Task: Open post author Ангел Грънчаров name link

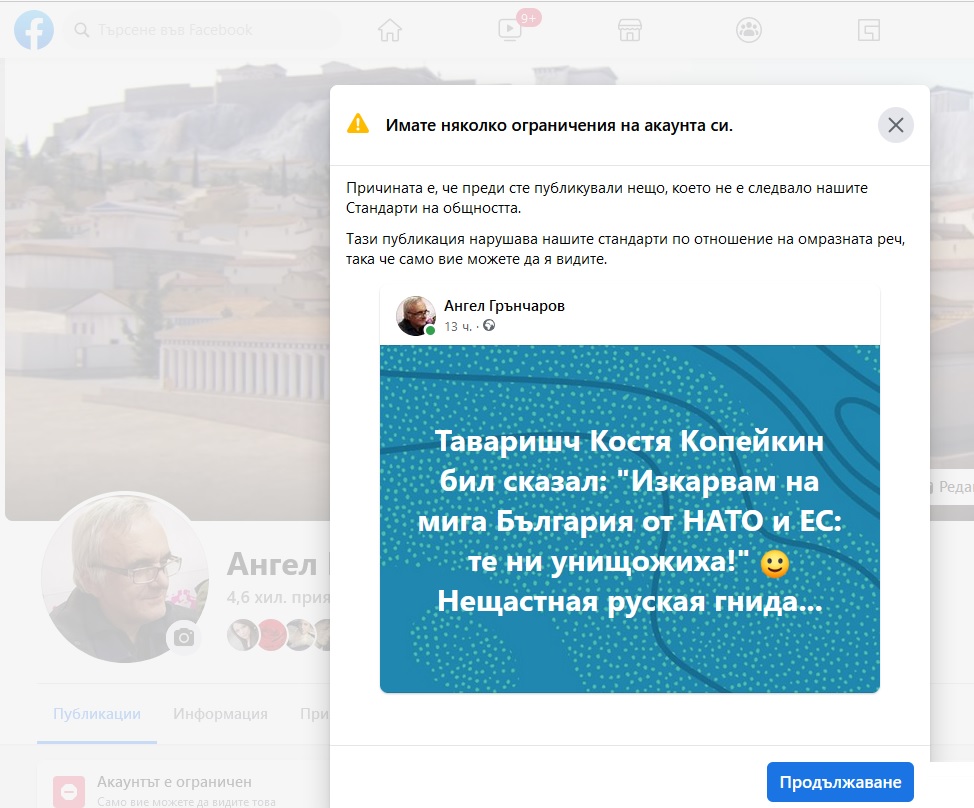Action: coord(504,306)
